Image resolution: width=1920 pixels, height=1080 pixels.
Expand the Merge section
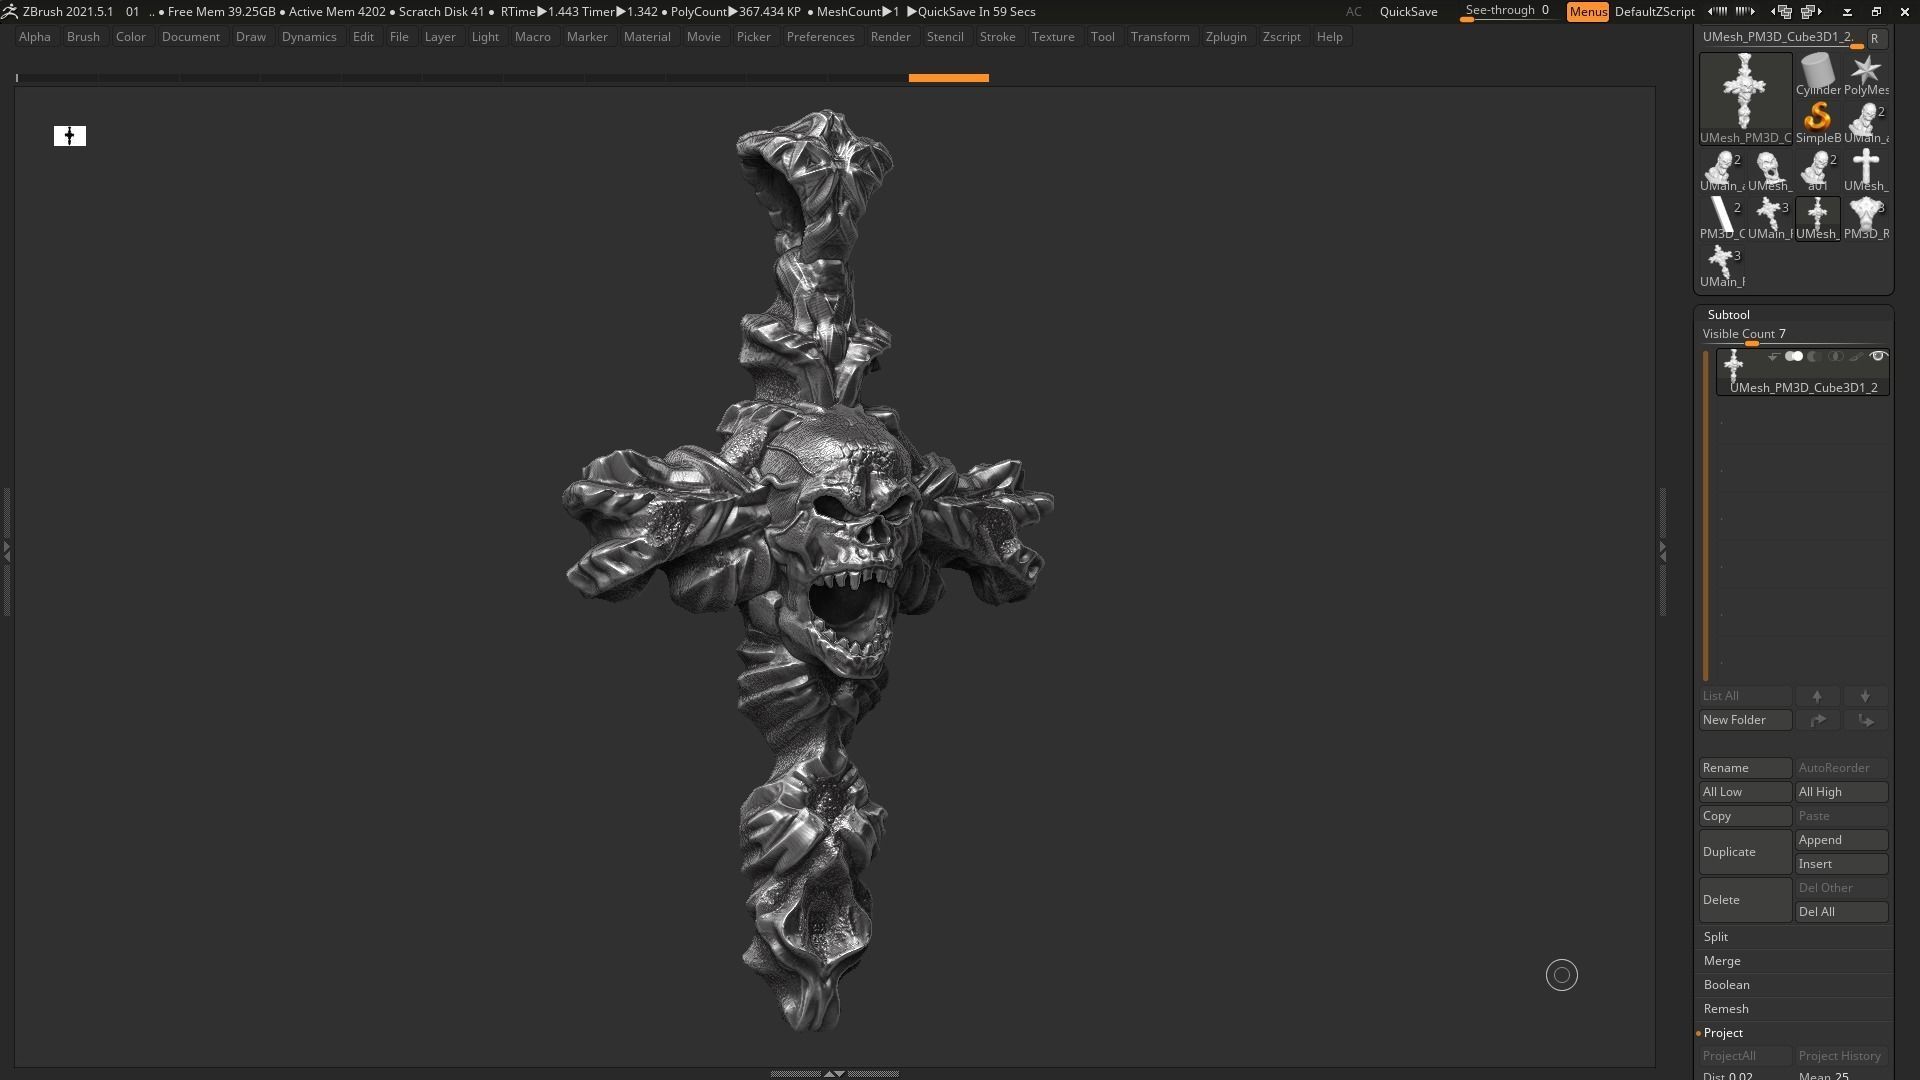click(x=1722, y=961)
